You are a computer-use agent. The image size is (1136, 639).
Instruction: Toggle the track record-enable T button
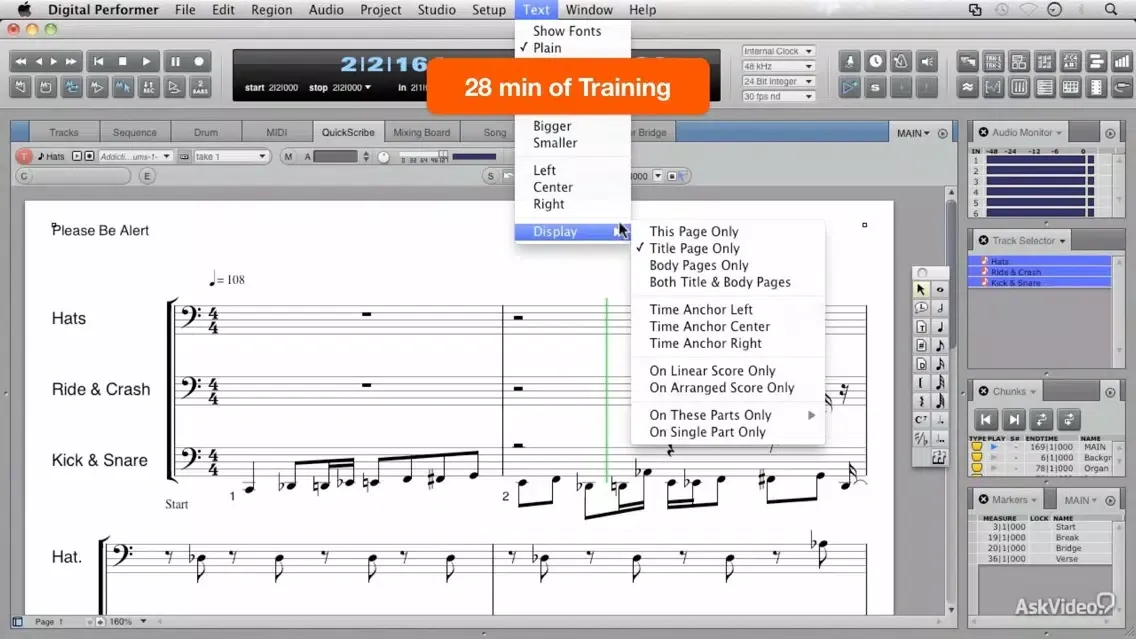coord(24,156)
